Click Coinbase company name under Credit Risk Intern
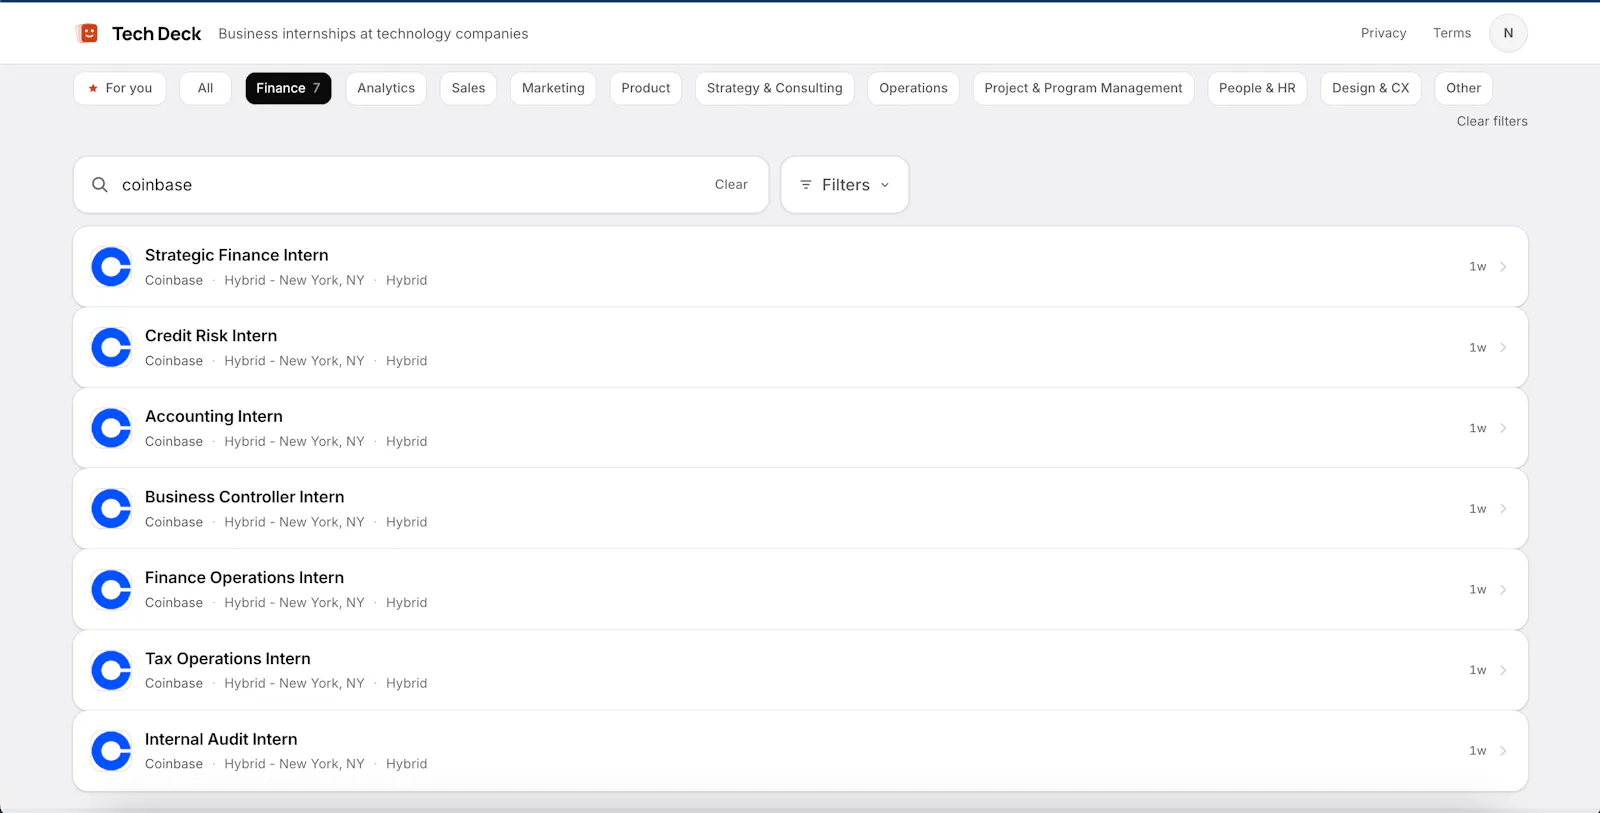 [x=174, y=361]
